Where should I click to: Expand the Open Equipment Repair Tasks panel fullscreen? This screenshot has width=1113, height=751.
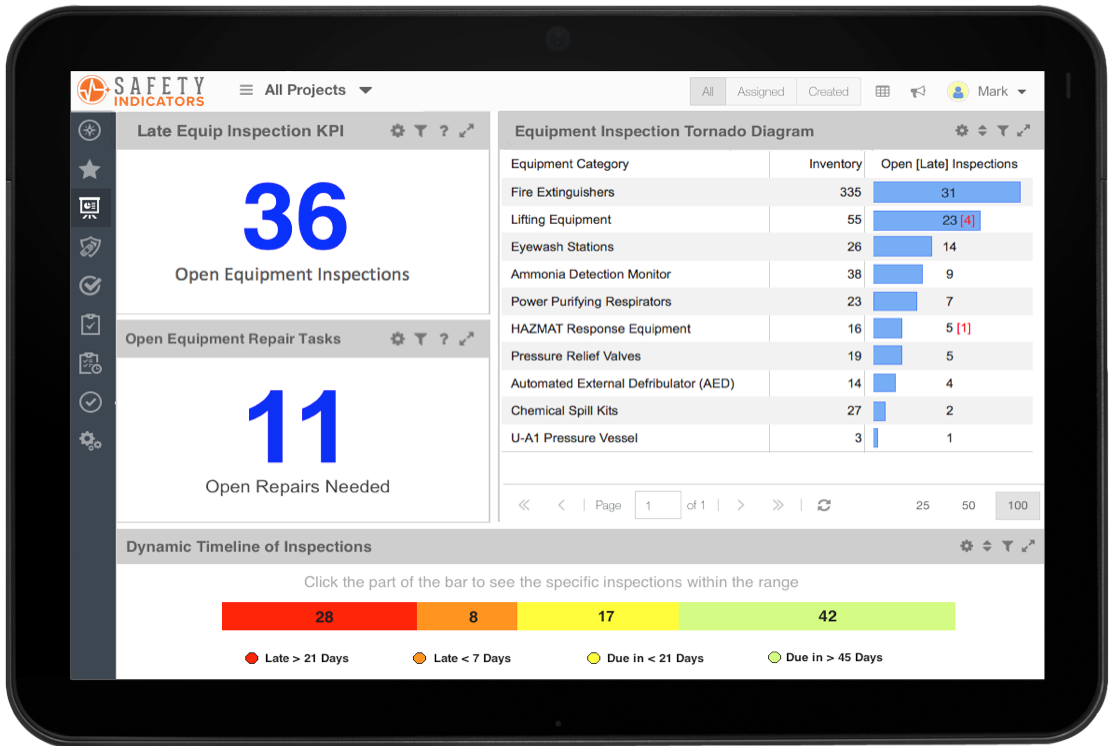[465, 339]
